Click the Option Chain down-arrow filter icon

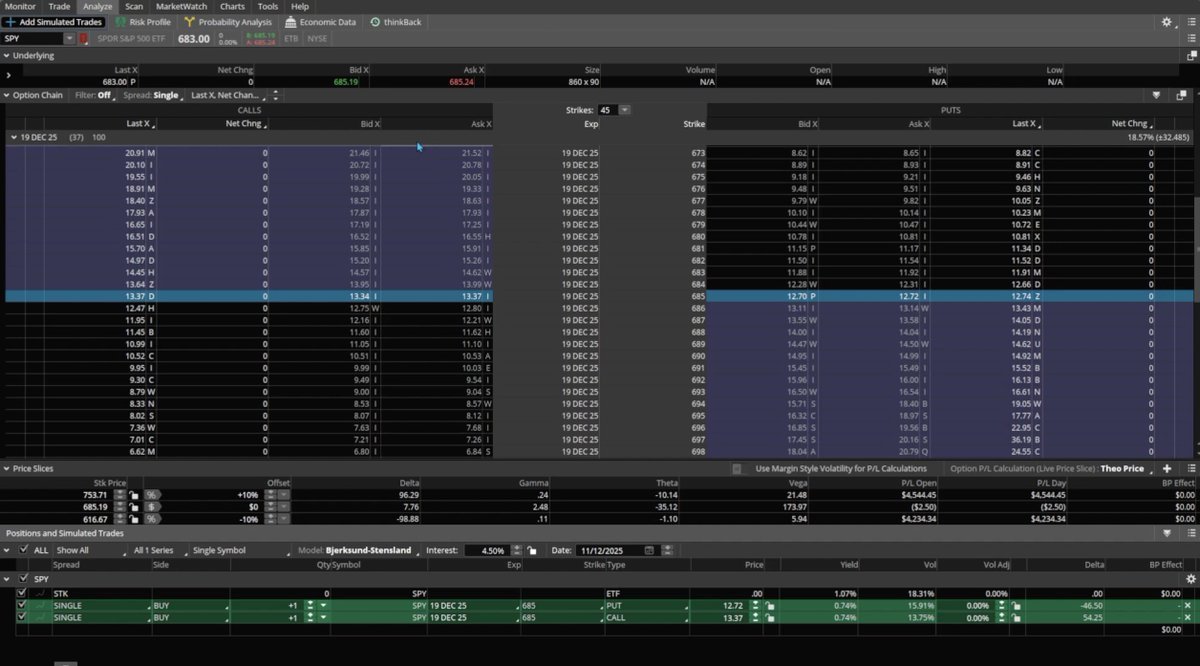pyautogui.click(x=1156, y=96)
